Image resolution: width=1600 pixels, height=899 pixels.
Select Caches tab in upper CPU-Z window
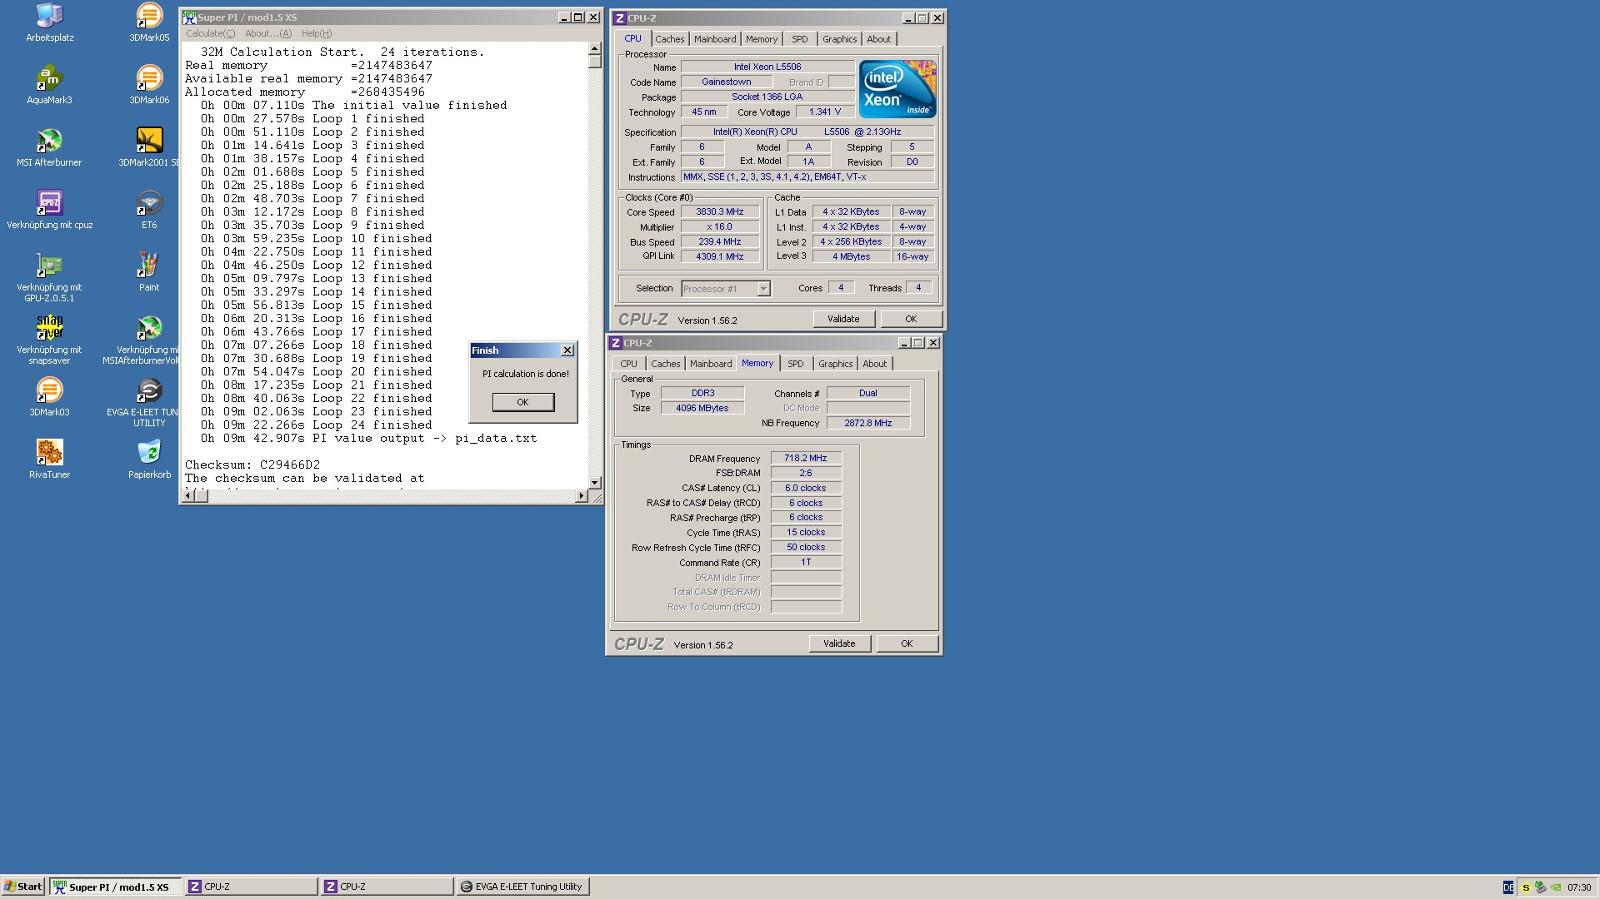coord(670,39)
